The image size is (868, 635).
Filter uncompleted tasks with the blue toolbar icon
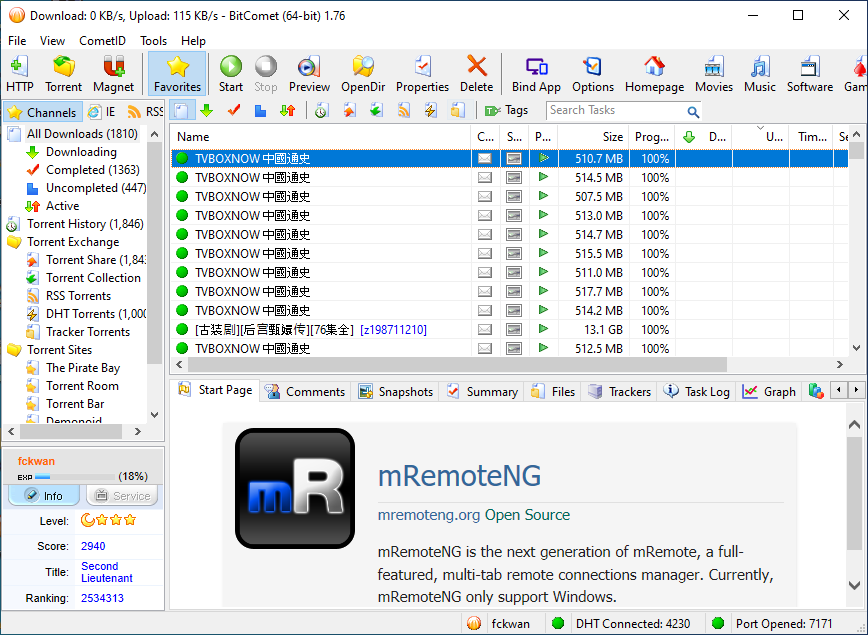(x=260, y=111)
